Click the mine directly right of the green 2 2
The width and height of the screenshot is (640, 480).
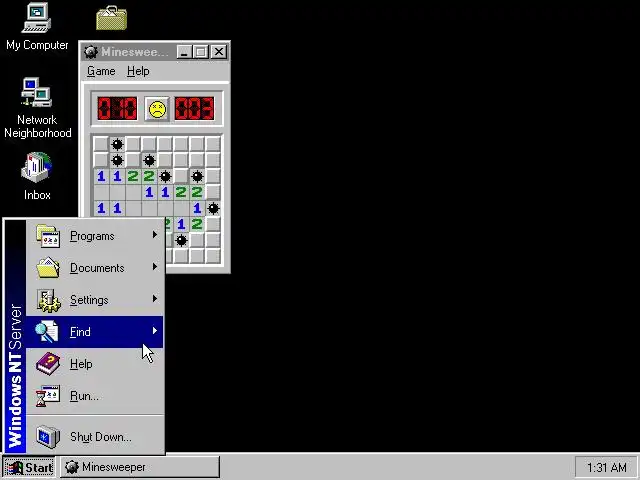[165, 176]
